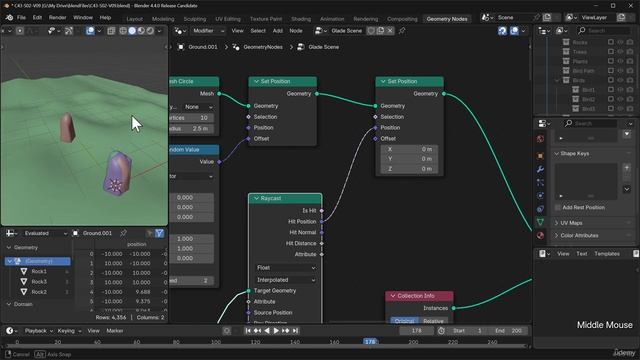Jump to timeline end frame
Image resolution: width=640 pixels, height=360 pixels.
coord(296,331)
